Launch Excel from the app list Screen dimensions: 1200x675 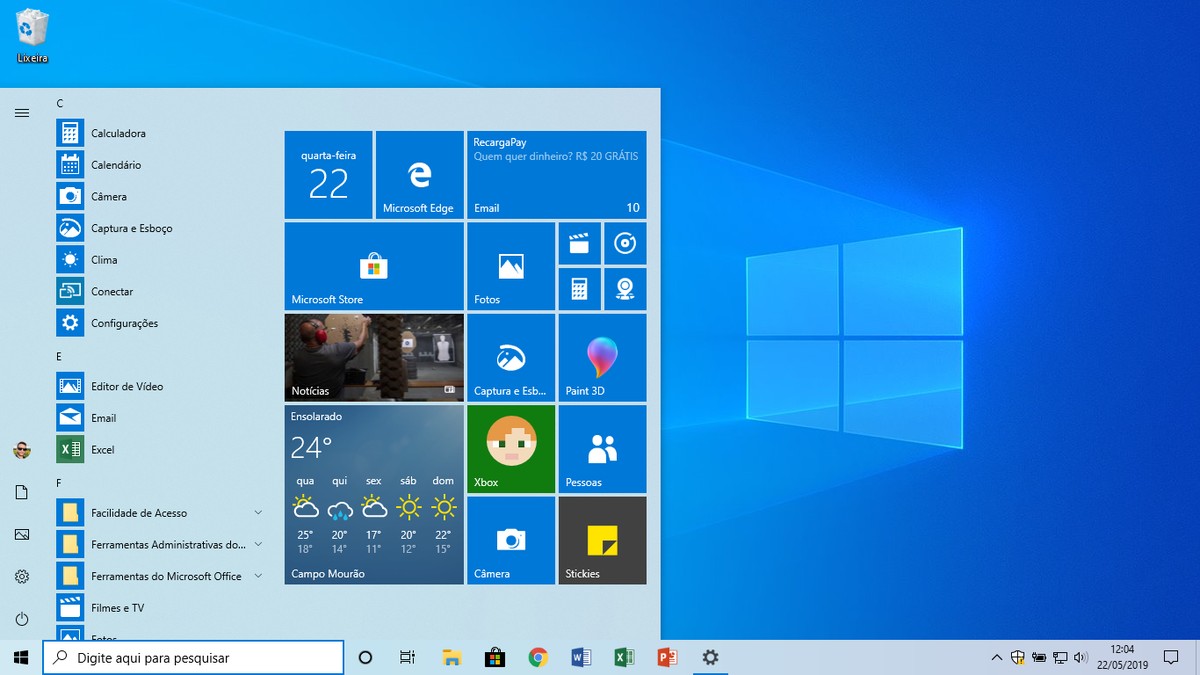[x=160, y=450]
